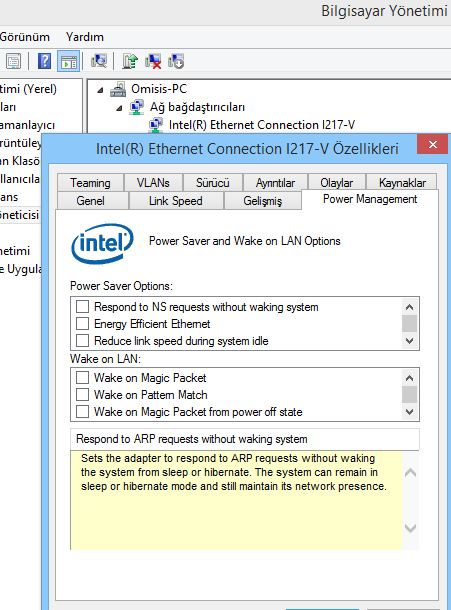Click up arrow of Power Saver Options list
Screen dimensions: 451x610
[409, 307]
